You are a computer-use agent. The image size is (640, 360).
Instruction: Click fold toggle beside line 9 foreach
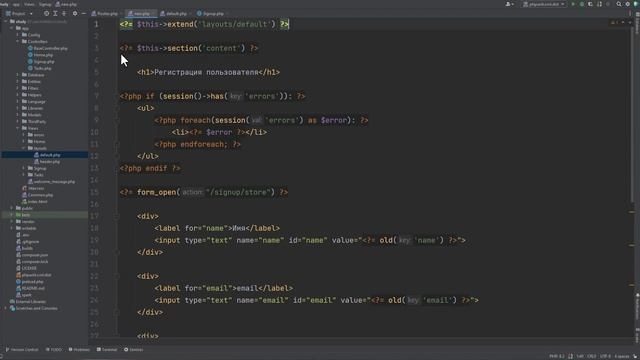116,120
